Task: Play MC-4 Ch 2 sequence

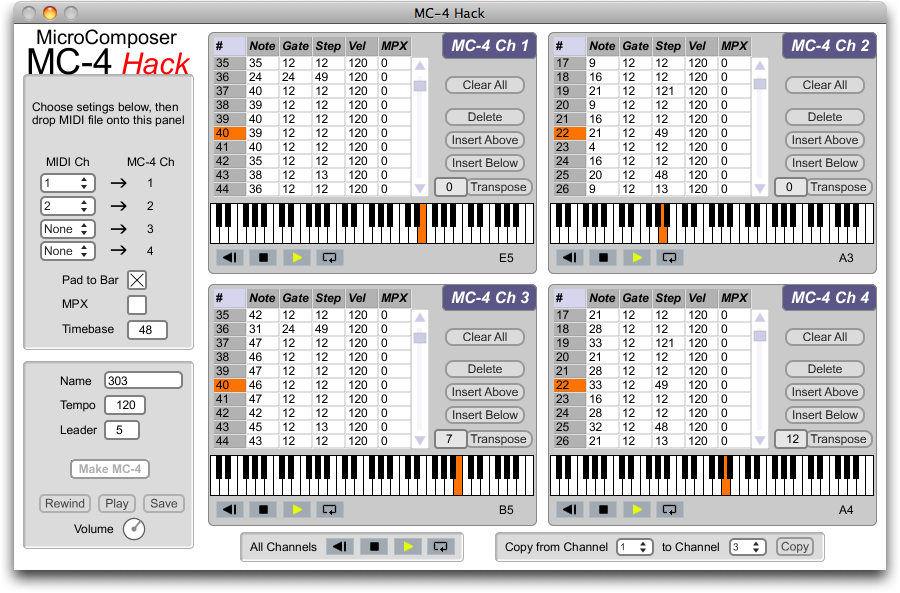Action: pyautogui.click(x=637, y=258)
